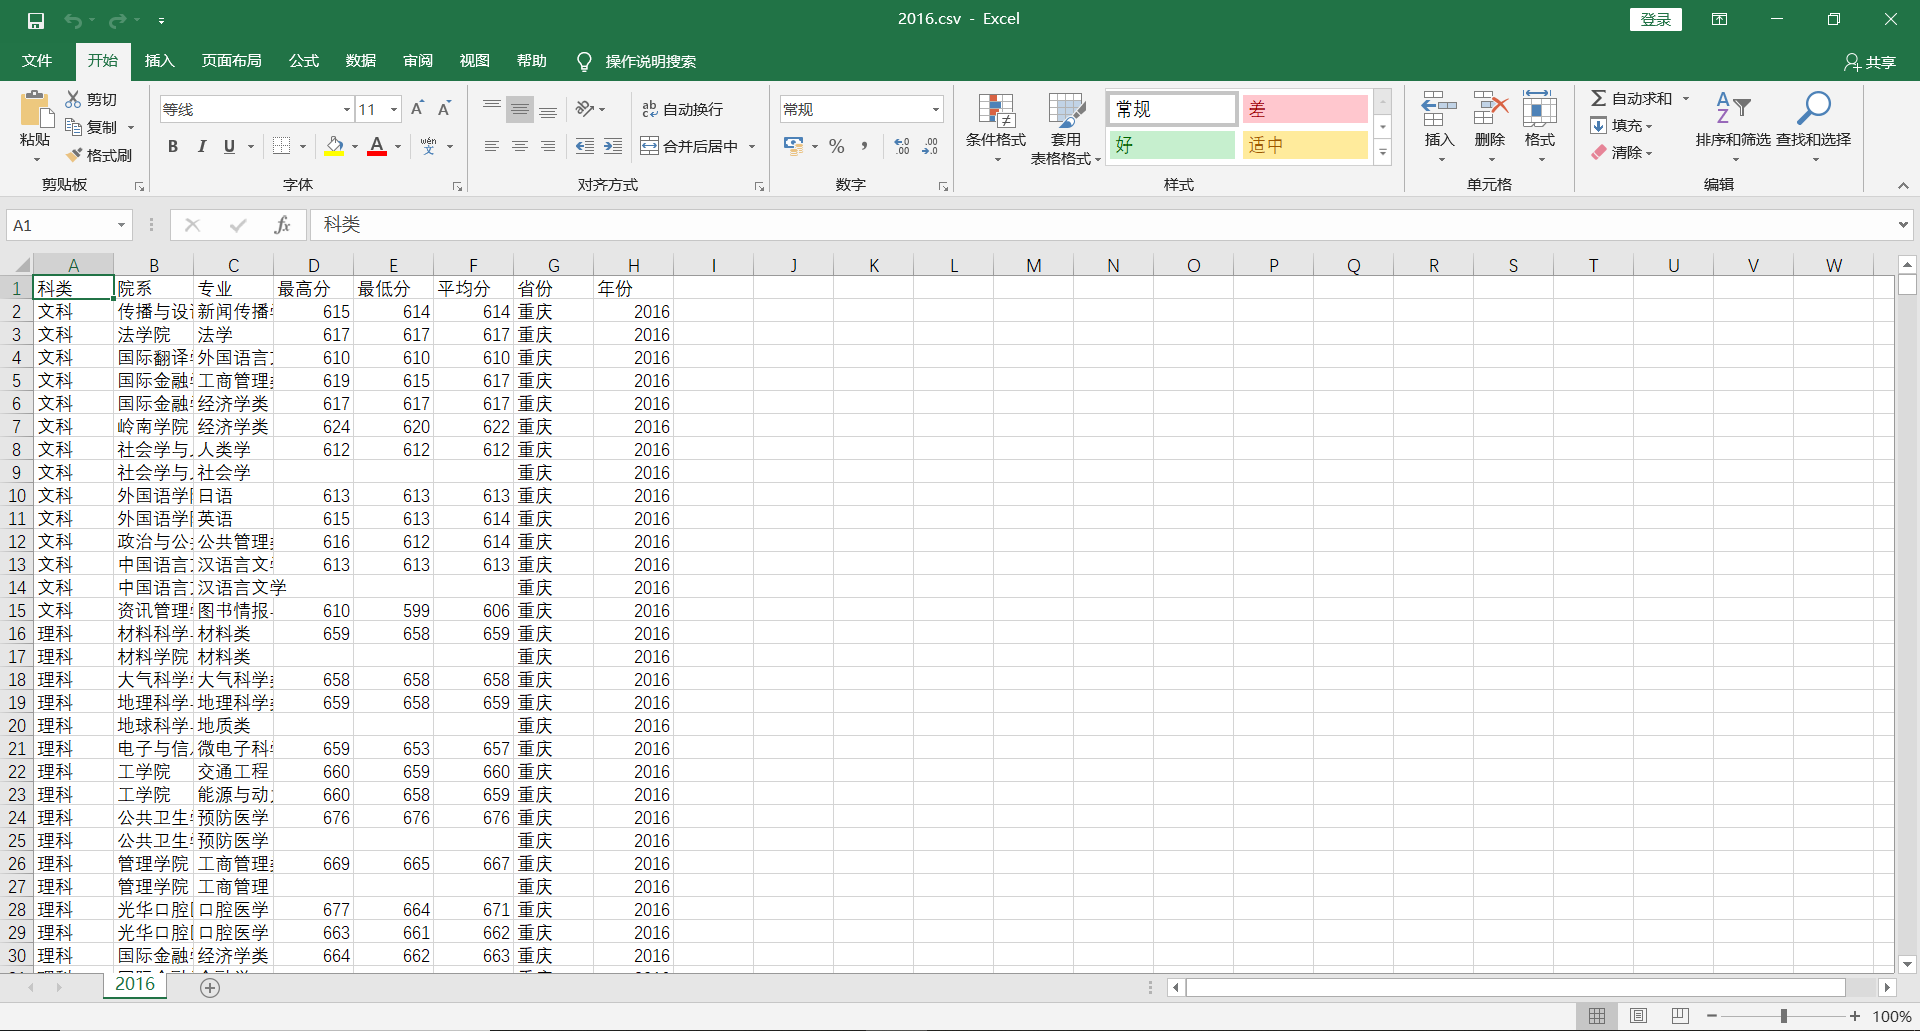The width and height of the screenshot is (1920, 1031).
Task: Apply the green 好 cell style
Action: (1172, 145)
